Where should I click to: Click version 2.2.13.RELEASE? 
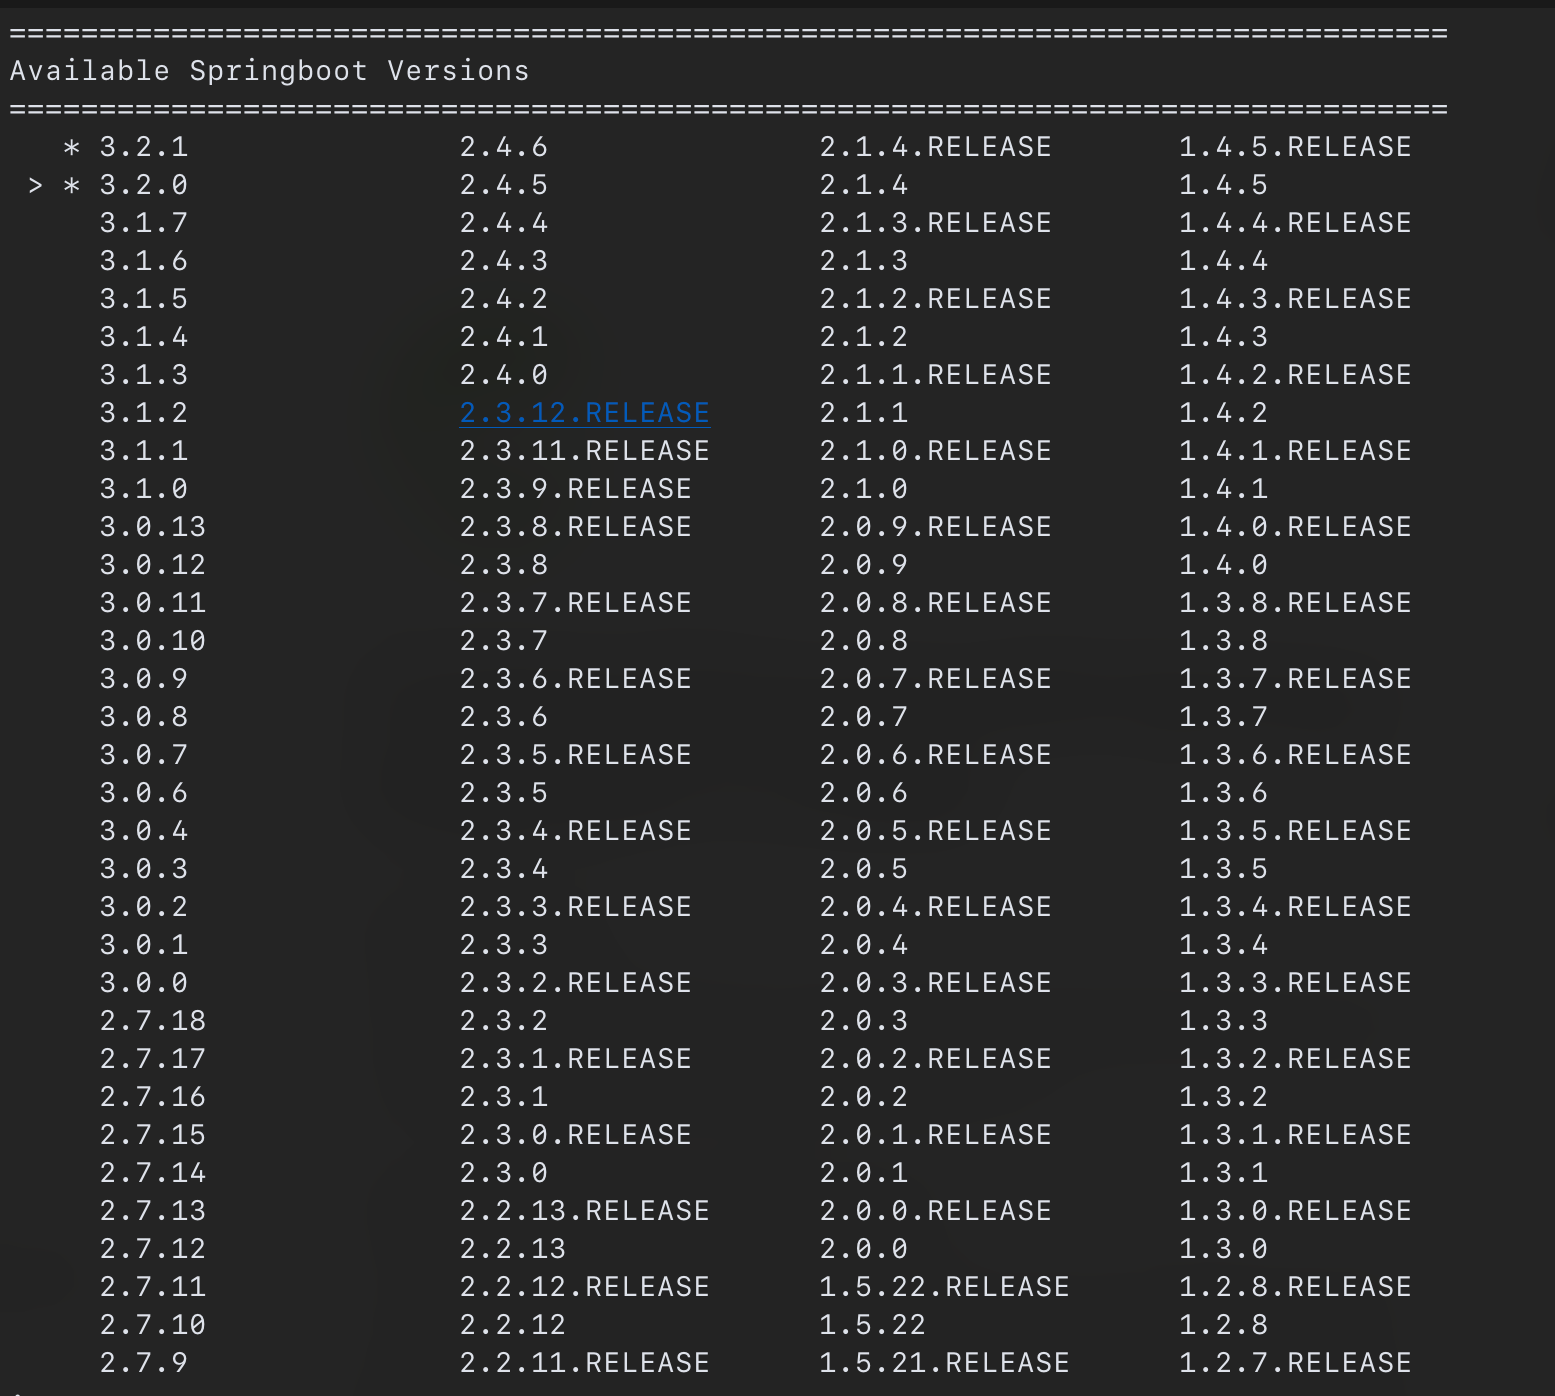pyautogui.click(x=585, y=1211)
